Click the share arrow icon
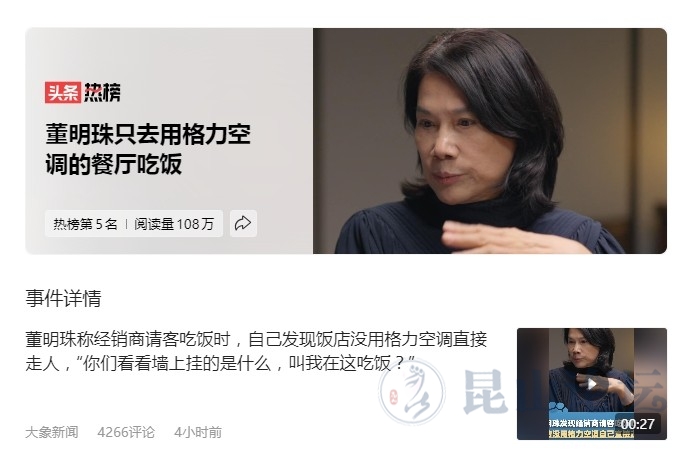Image resolution: width=677 pixels, height=466 pixels. [x=243, y=223]
